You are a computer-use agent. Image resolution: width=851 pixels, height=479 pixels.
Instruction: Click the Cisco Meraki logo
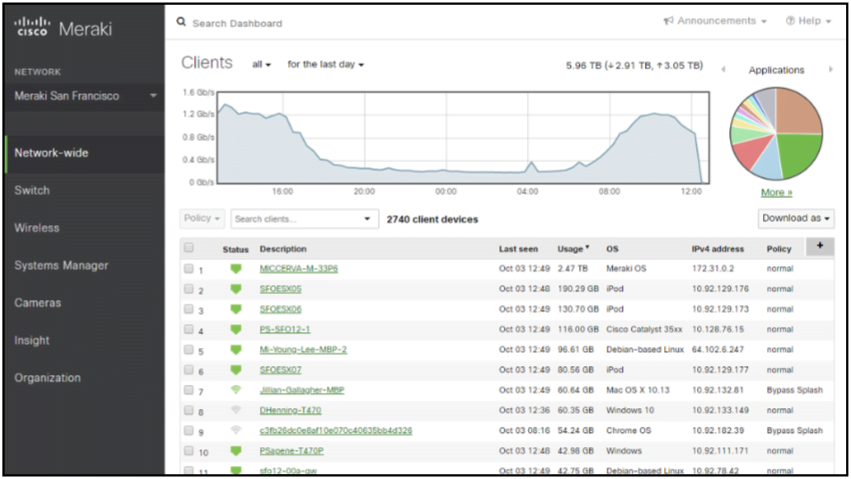pos(63,27)
